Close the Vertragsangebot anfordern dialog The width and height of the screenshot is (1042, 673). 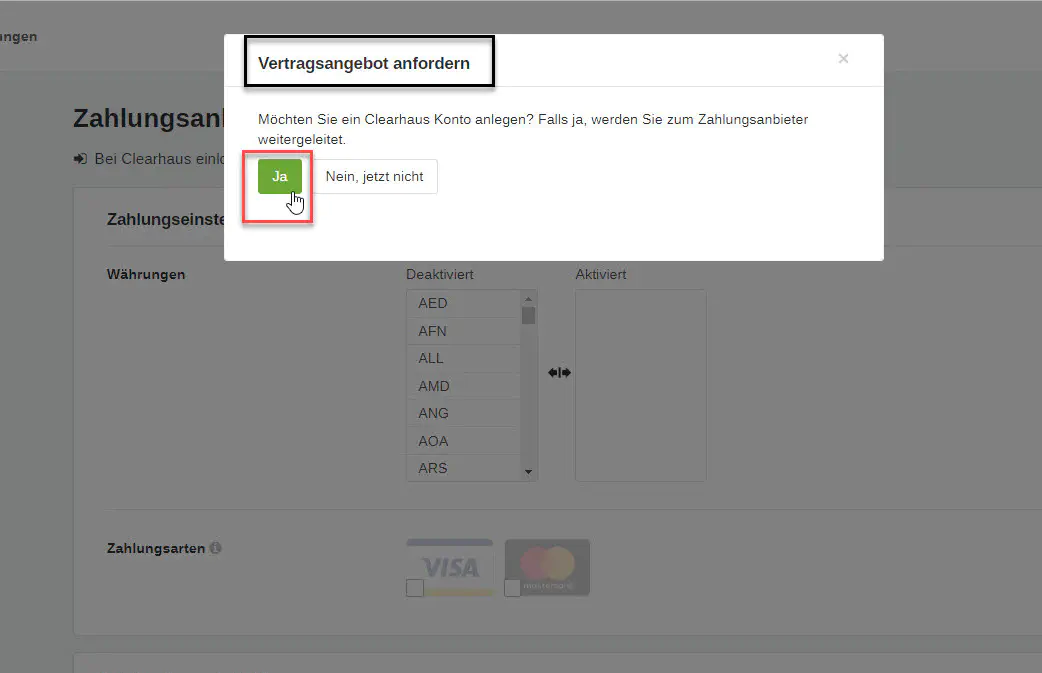(x=843, y=59)
